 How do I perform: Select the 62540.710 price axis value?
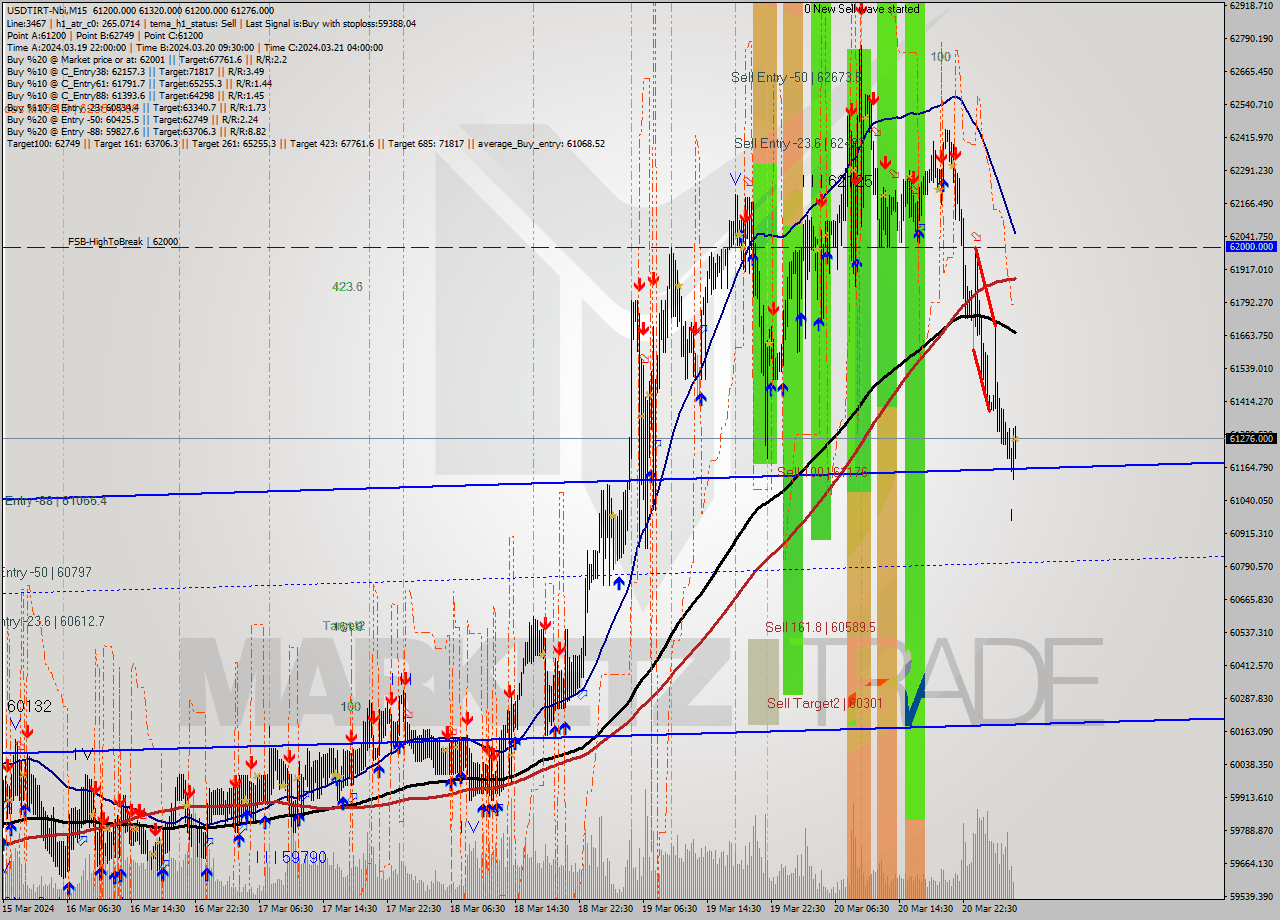click(1251, 104)
